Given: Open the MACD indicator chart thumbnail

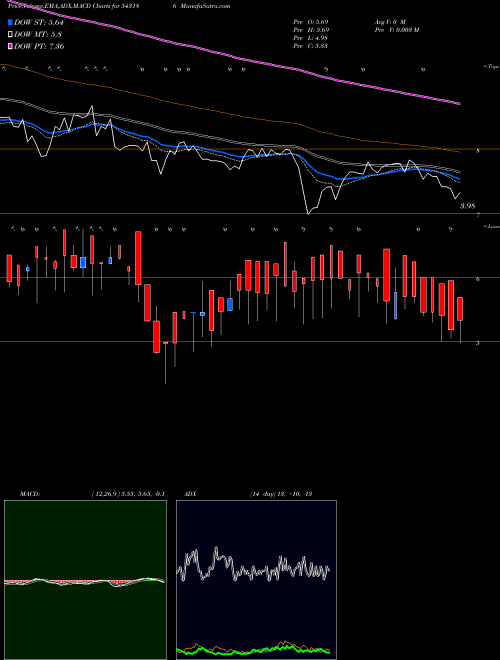Looking at the screenshot, I should pos(85,580).
